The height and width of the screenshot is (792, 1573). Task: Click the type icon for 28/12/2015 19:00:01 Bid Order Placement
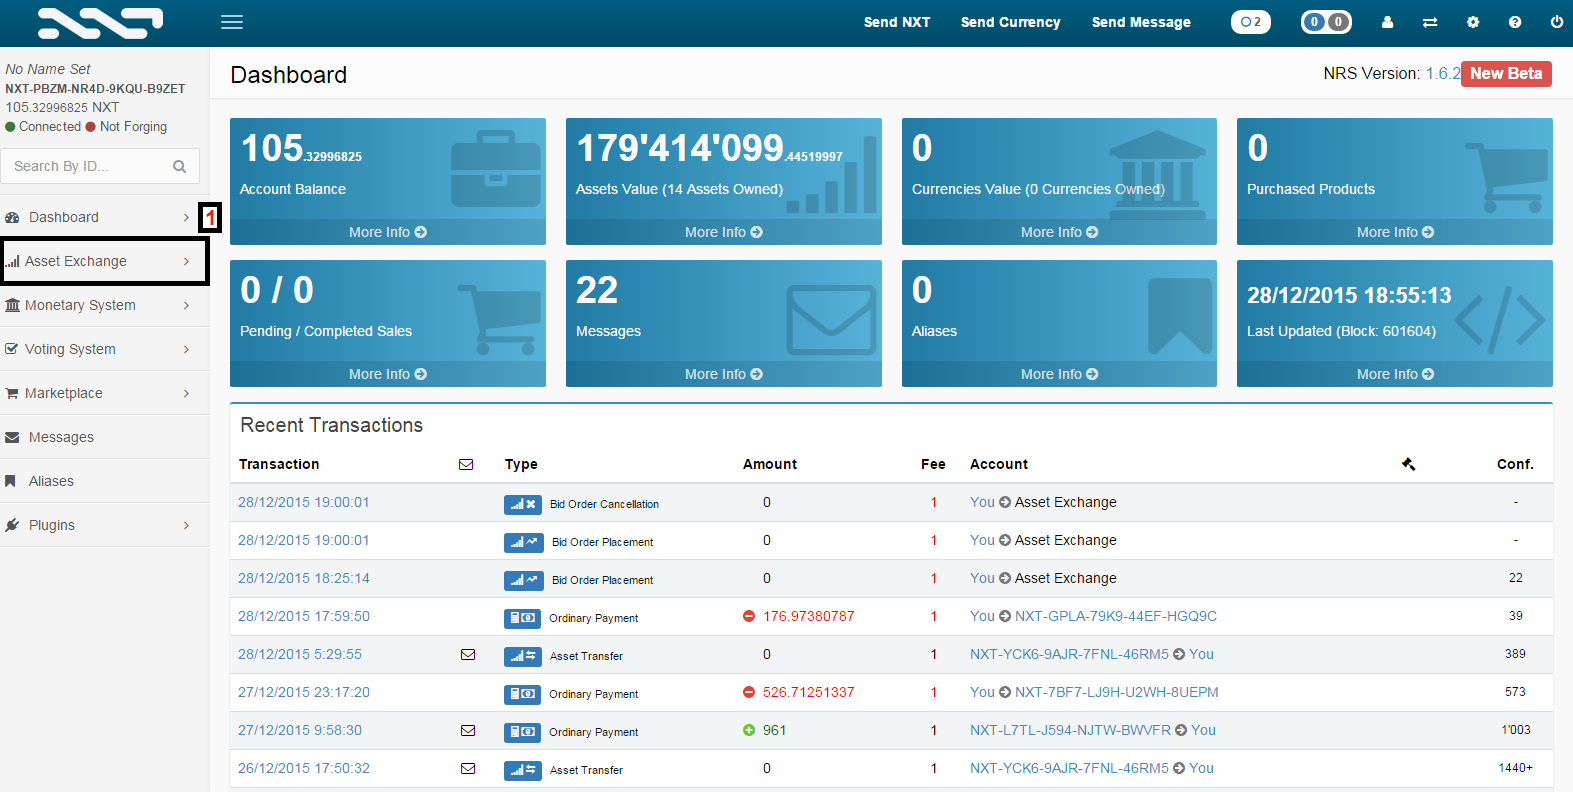523,542
